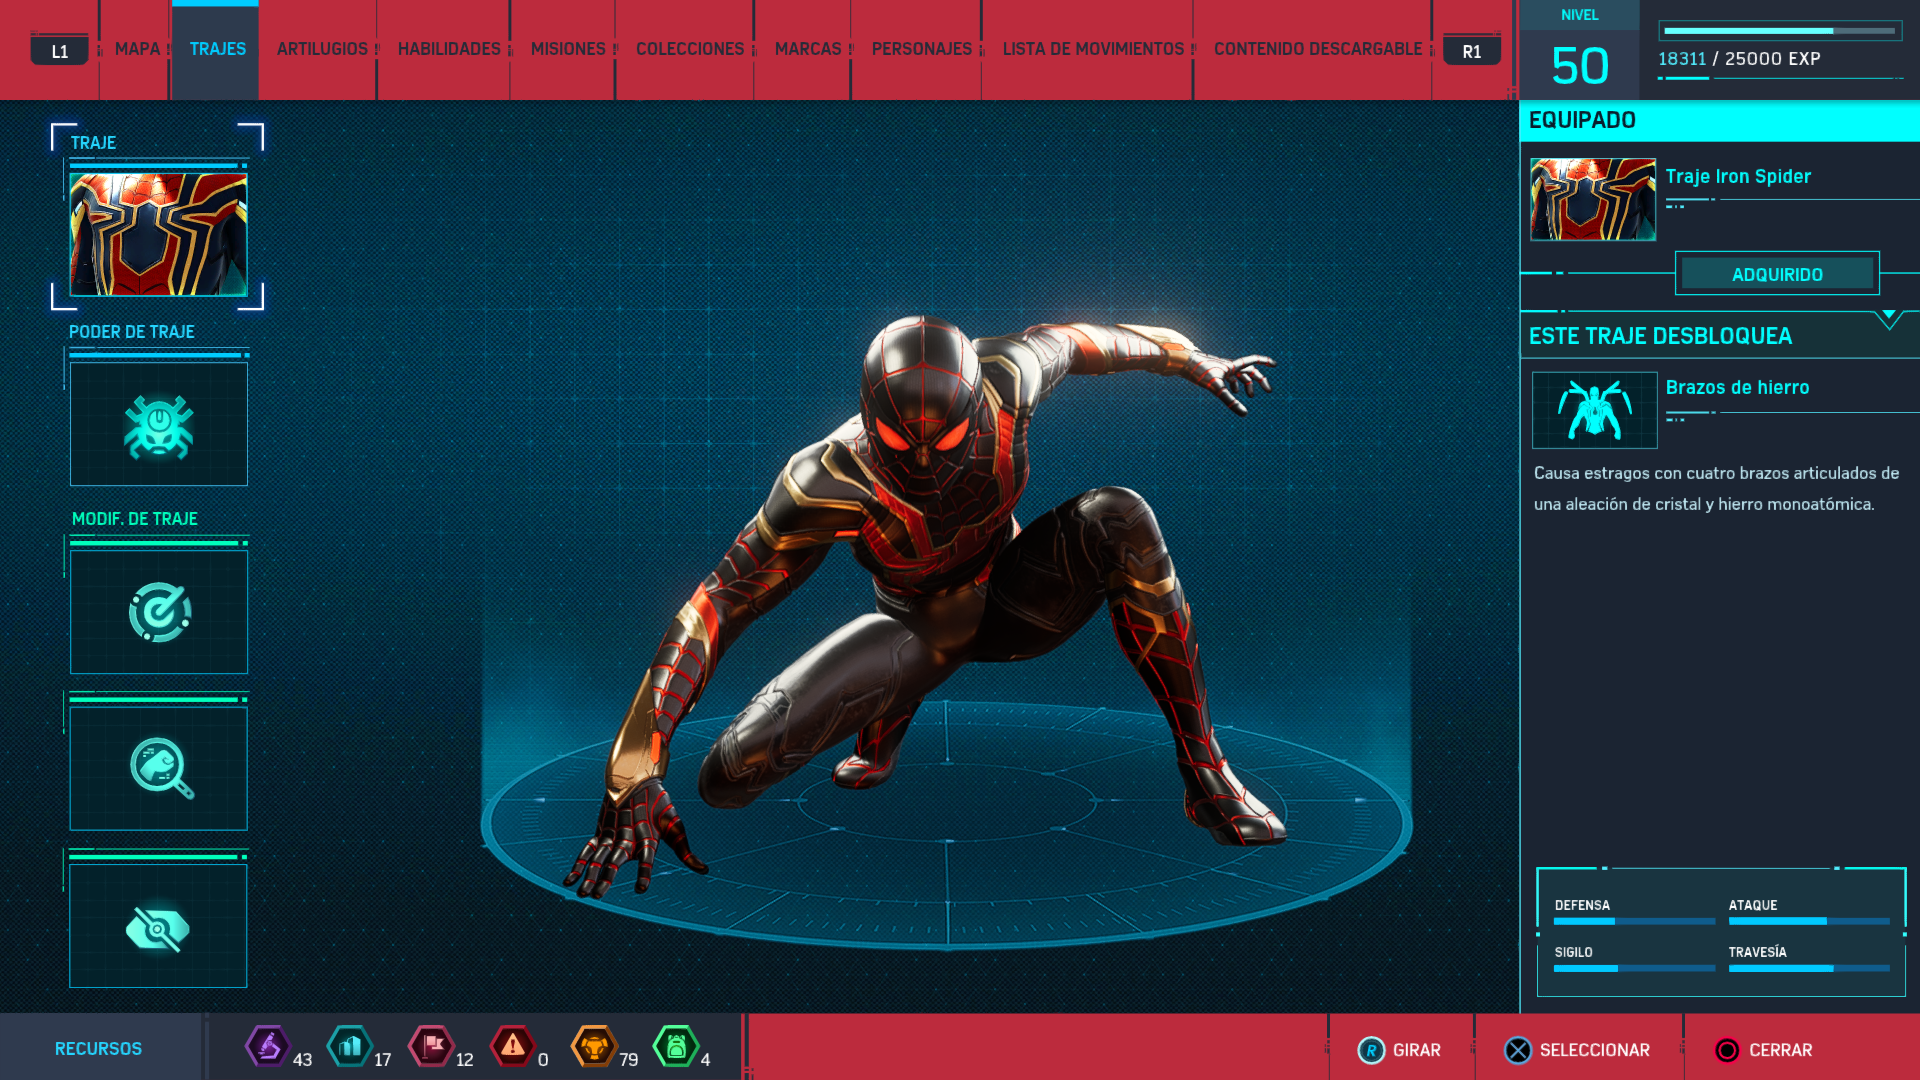Switch to the Artilugios tab
Image resolution: width=1920 pixels, height=1080 pixels.
tap(322, 49)
